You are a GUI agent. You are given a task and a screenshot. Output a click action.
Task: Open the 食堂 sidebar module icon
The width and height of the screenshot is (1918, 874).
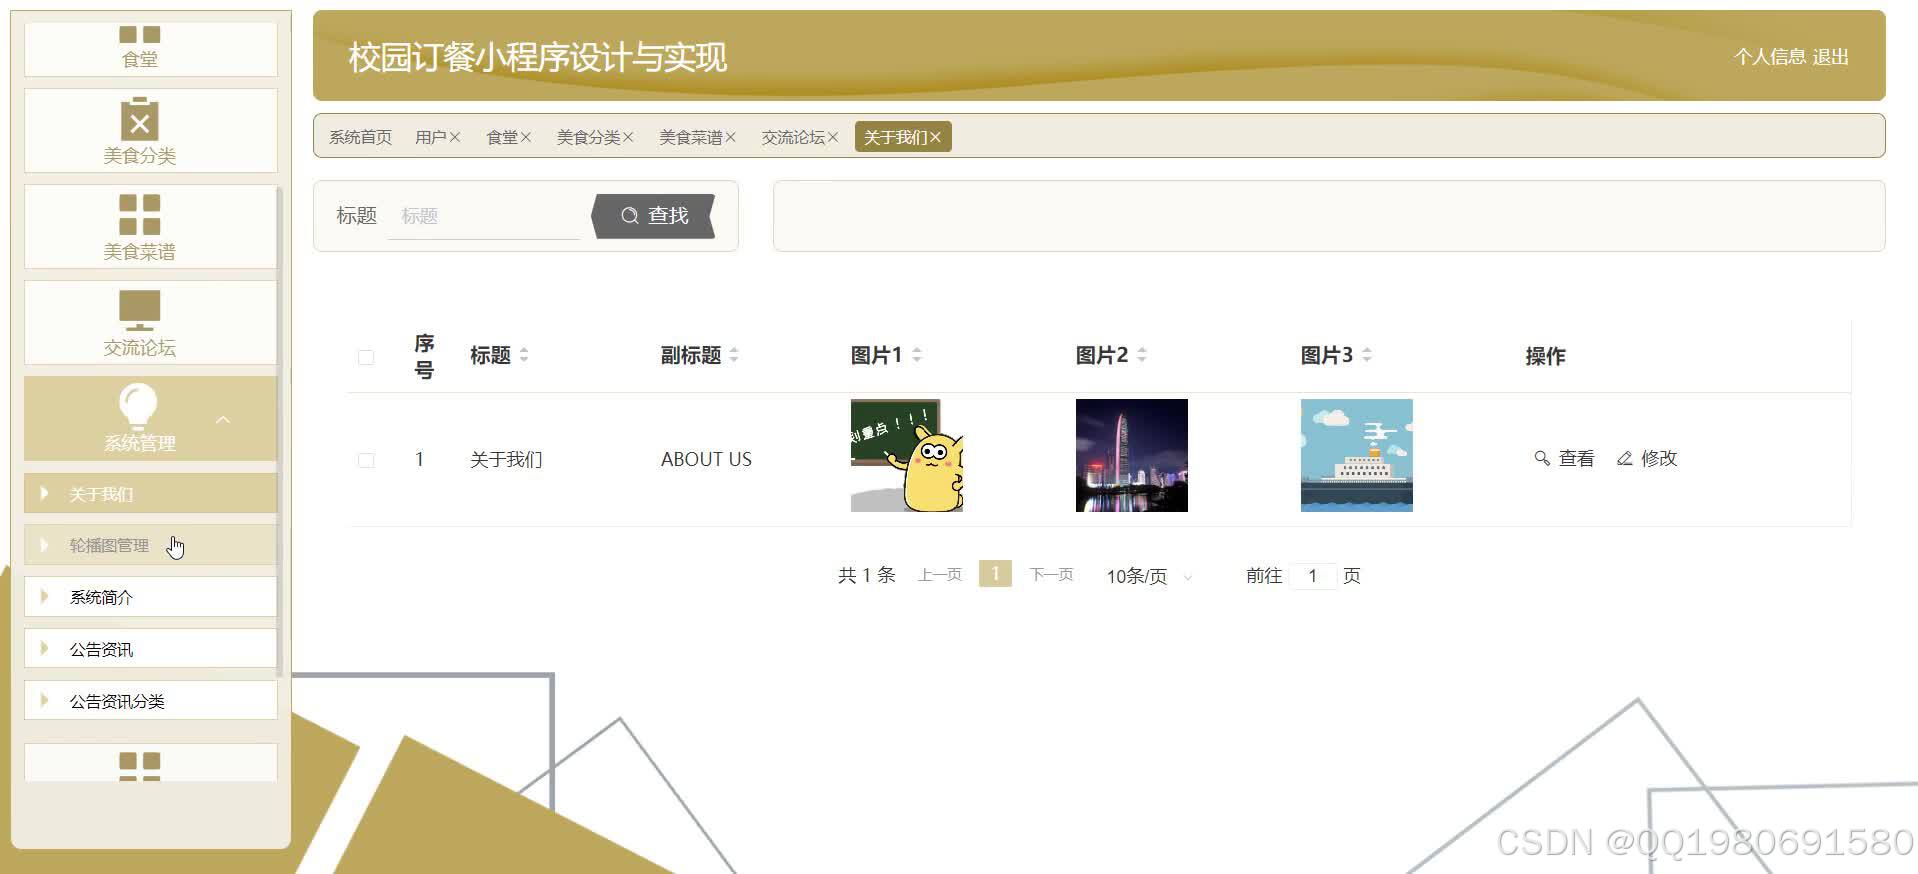pos(140,35)
